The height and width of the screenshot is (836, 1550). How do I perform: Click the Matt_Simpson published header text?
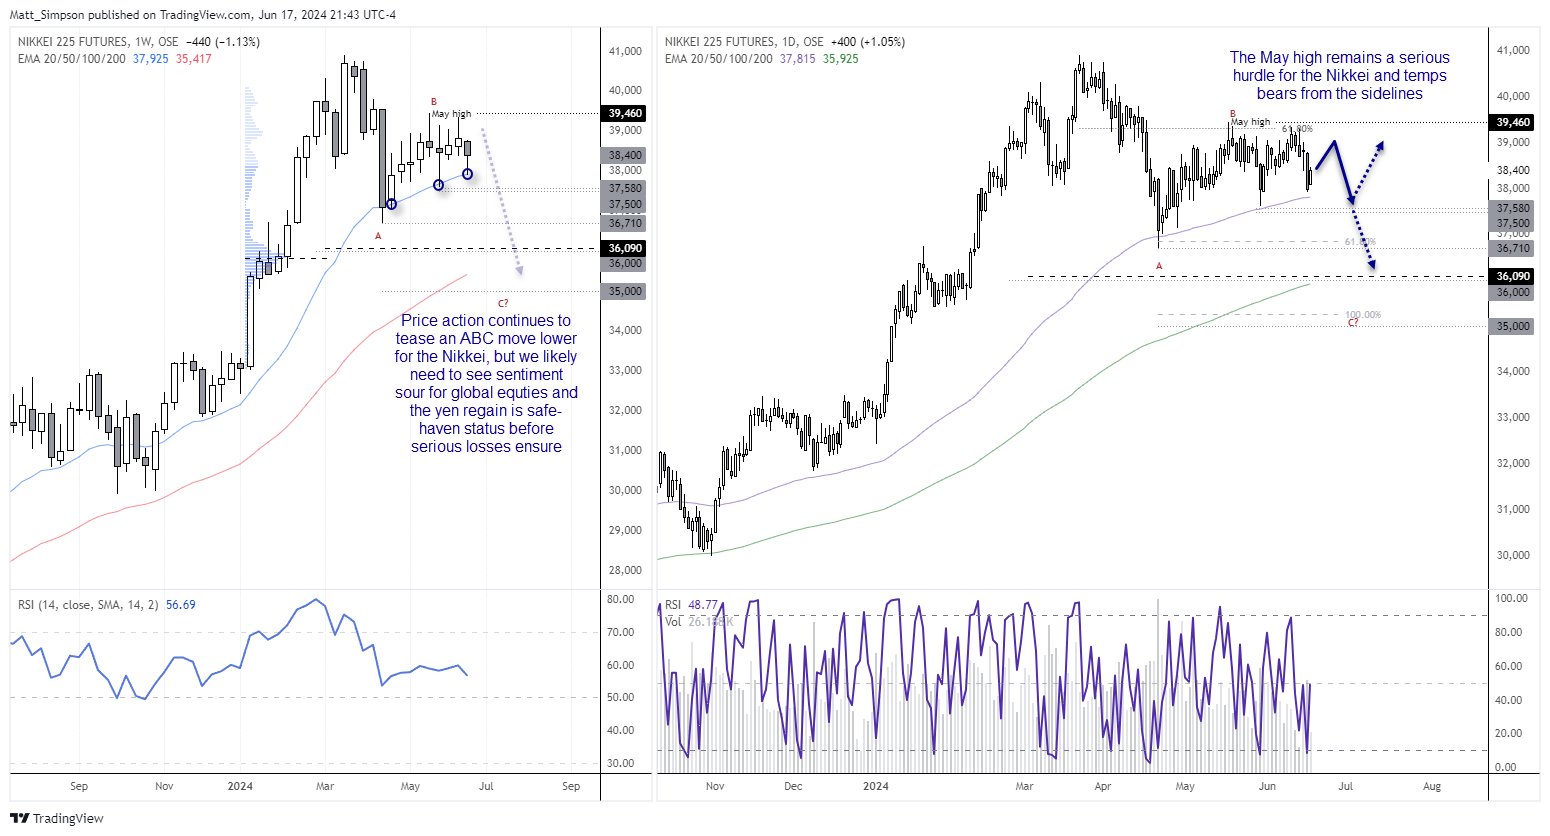click(x=204, y=15)
